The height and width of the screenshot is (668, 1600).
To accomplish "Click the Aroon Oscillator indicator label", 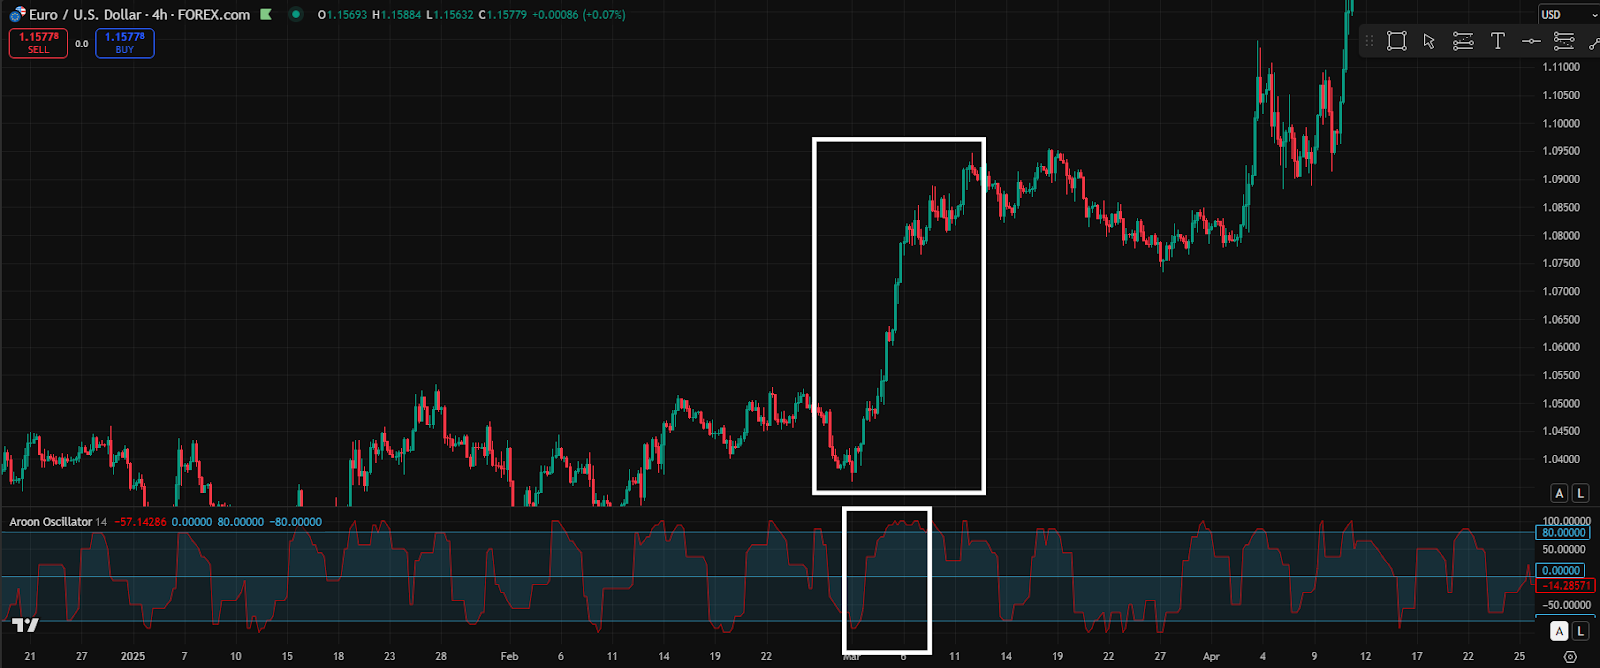I will tap(50, 522).
